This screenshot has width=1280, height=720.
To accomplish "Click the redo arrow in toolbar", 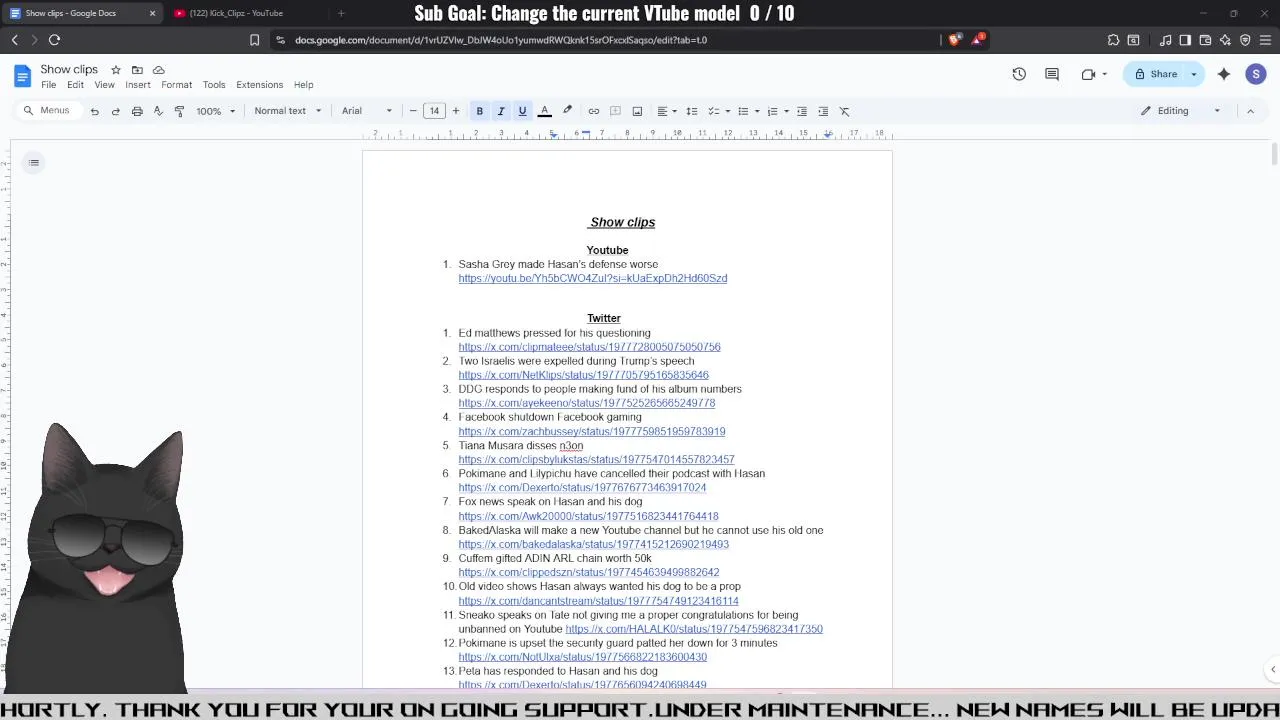I will [x=116, y=111].
